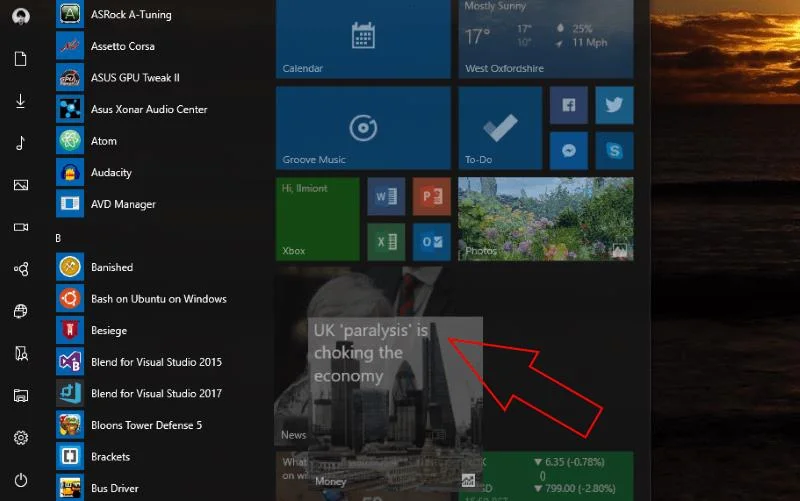Open HomeGroup icon in sidebar
800x501 pixels.
(x=20, y=269)
